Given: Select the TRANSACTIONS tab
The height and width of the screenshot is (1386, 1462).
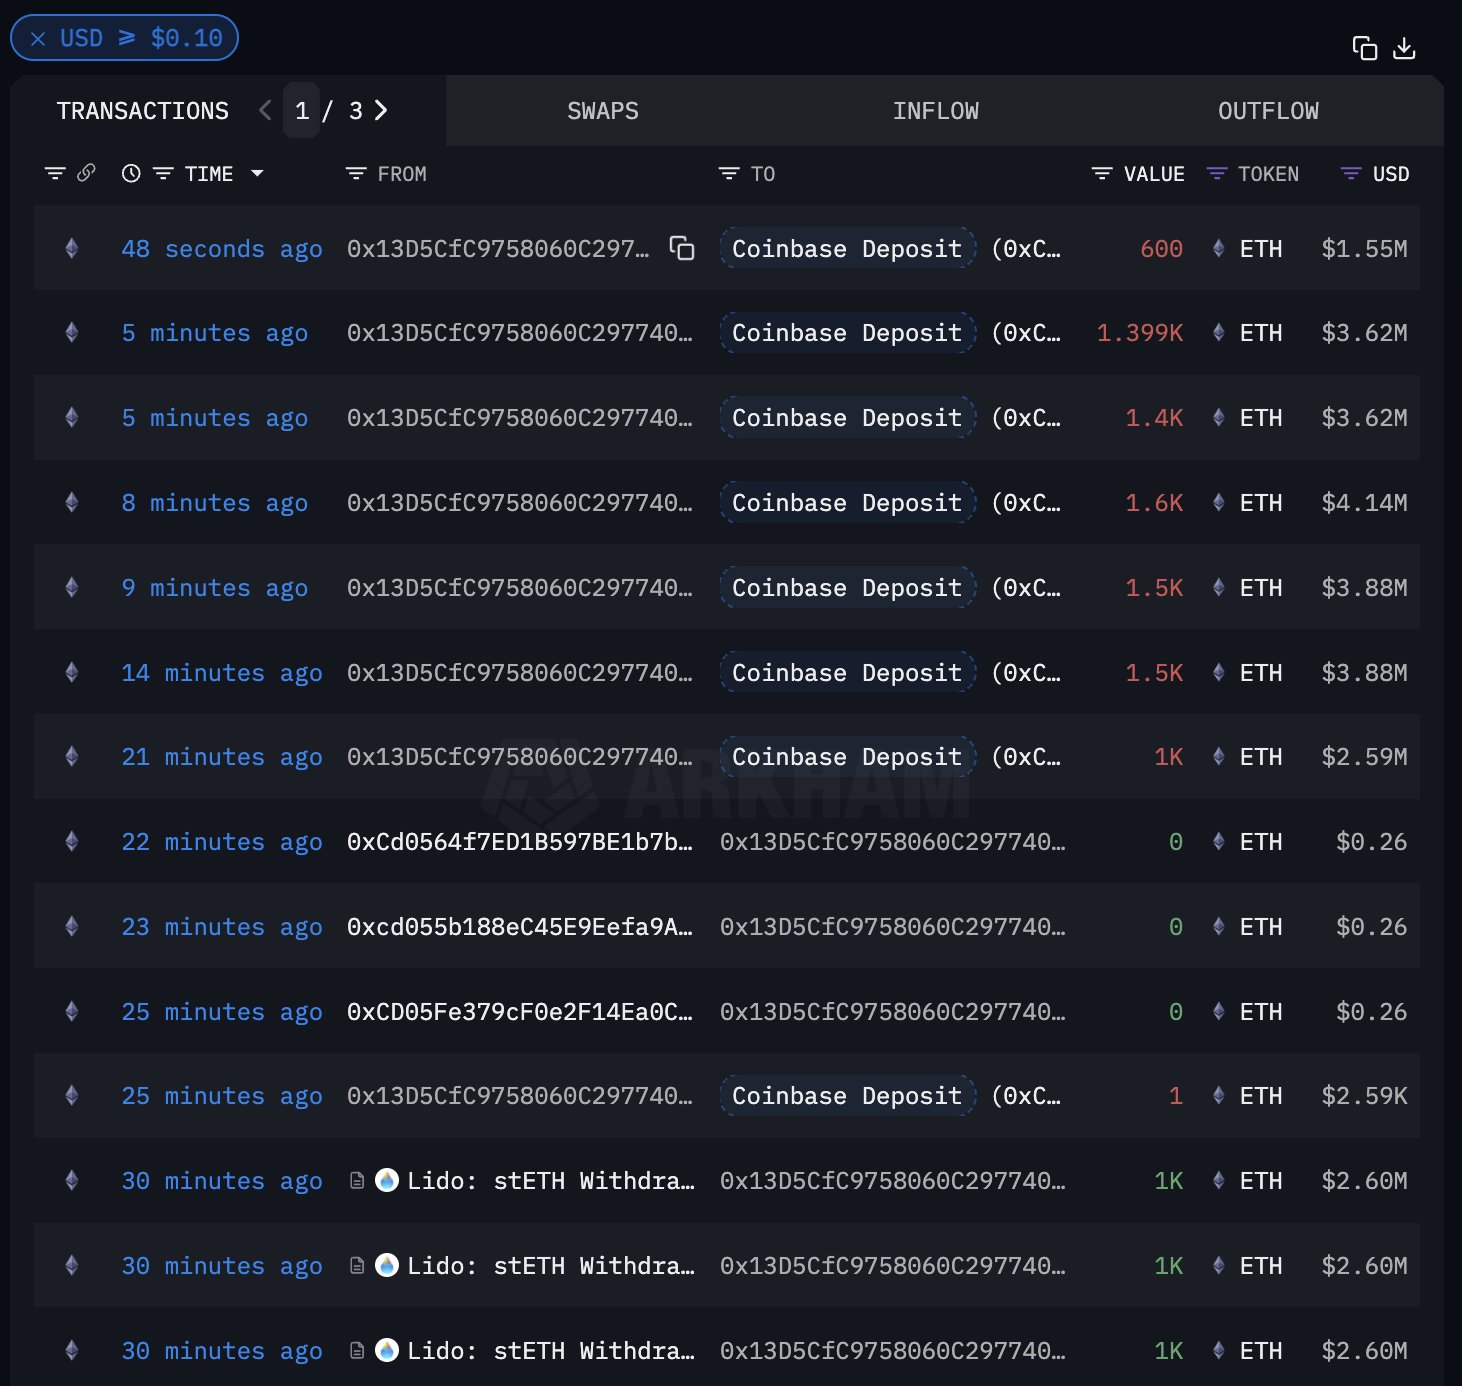Looking at the screenshot, I should pyautogui.click(x=143, y=111).
